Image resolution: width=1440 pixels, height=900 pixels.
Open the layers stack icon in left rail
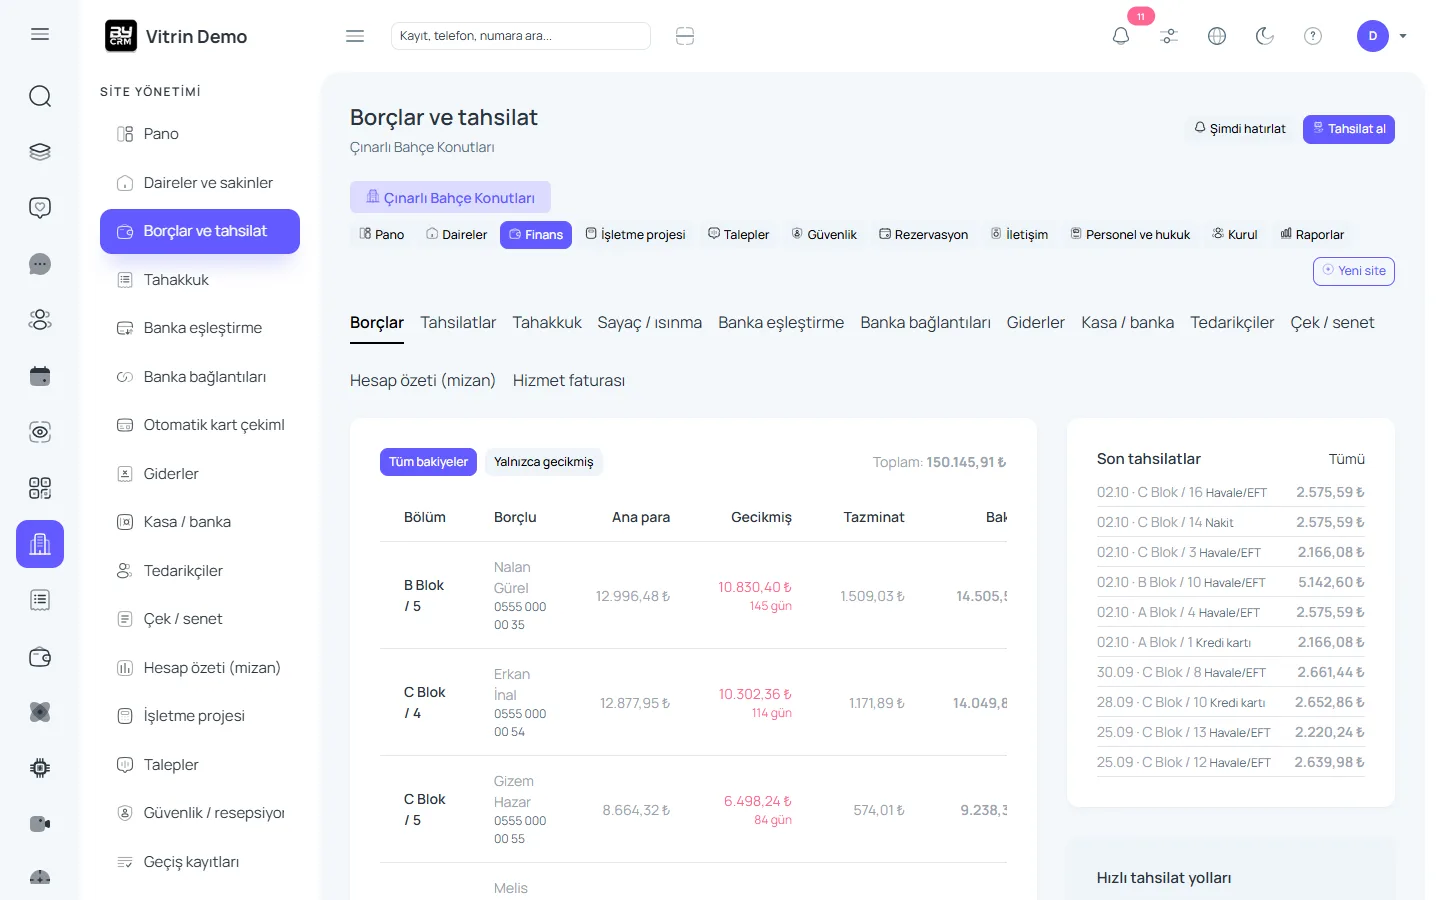click(40, 152)
